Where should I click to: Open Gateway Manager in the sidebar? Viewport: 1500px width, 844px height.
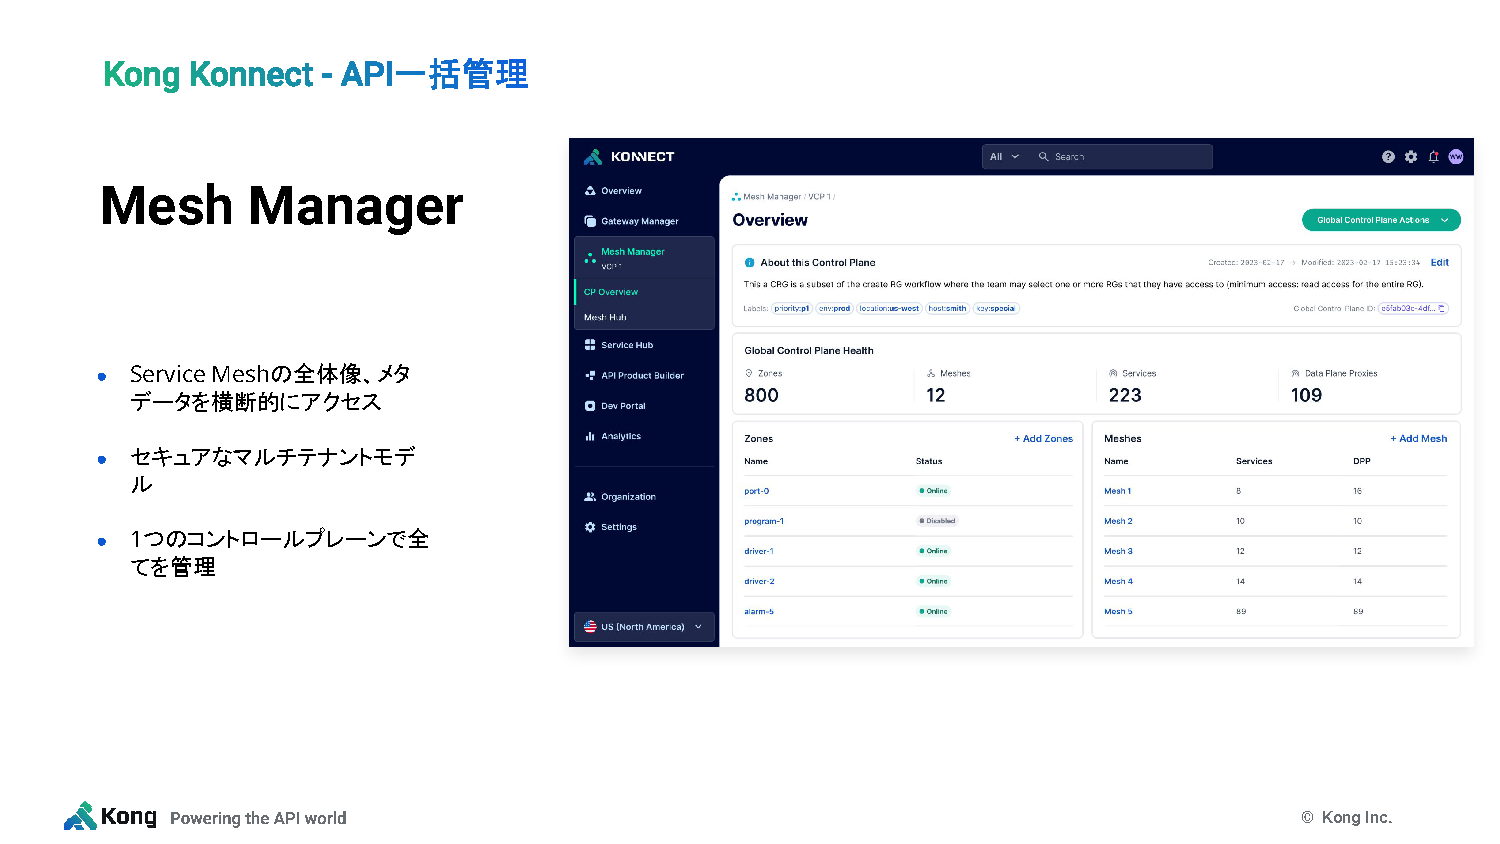(x=640, y=221)
